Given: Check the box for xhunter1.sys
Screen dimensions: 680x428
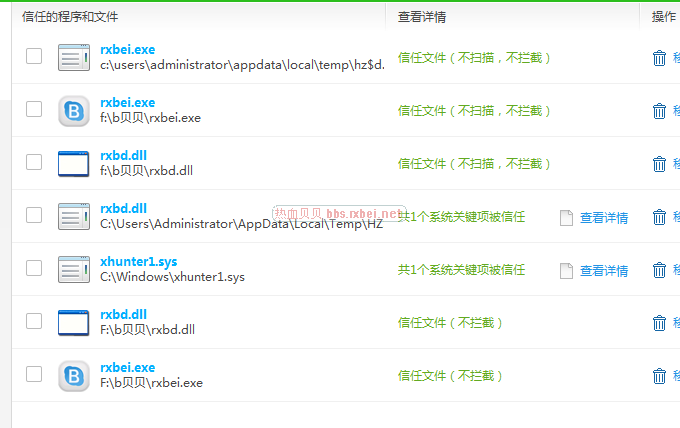Looking at the screenshot, I should pyautogui.click(x=34, y=268).
